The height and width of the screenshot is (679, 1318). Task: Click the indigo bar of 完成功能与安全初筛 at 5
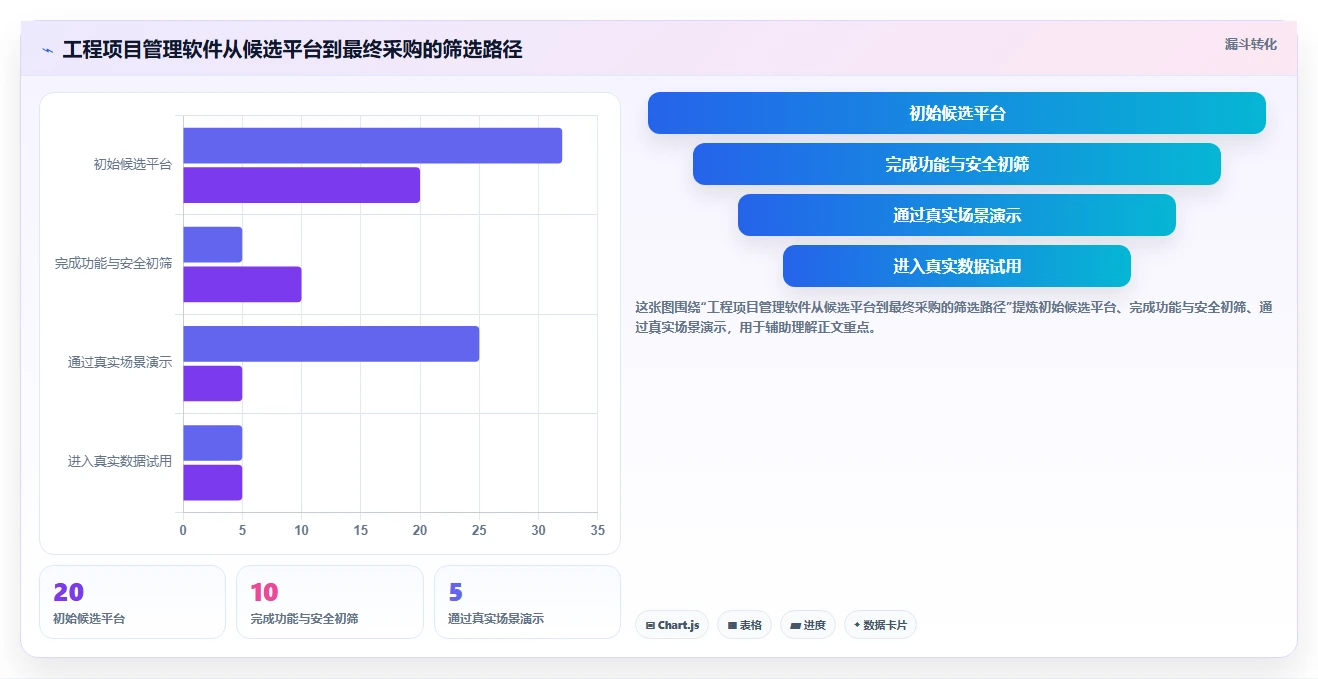212,245
